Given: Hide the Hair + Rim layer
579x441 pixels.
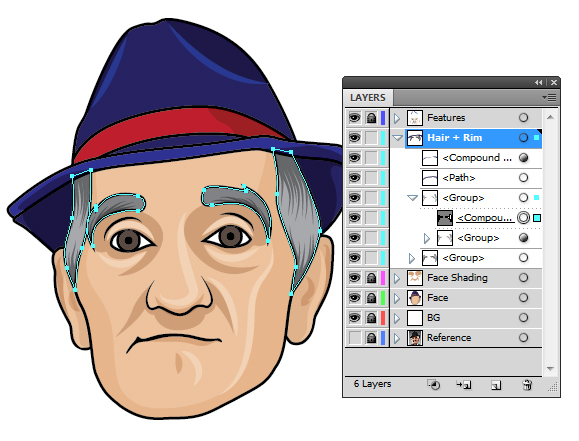Looking at the screenshot, I should coord(354,138).
